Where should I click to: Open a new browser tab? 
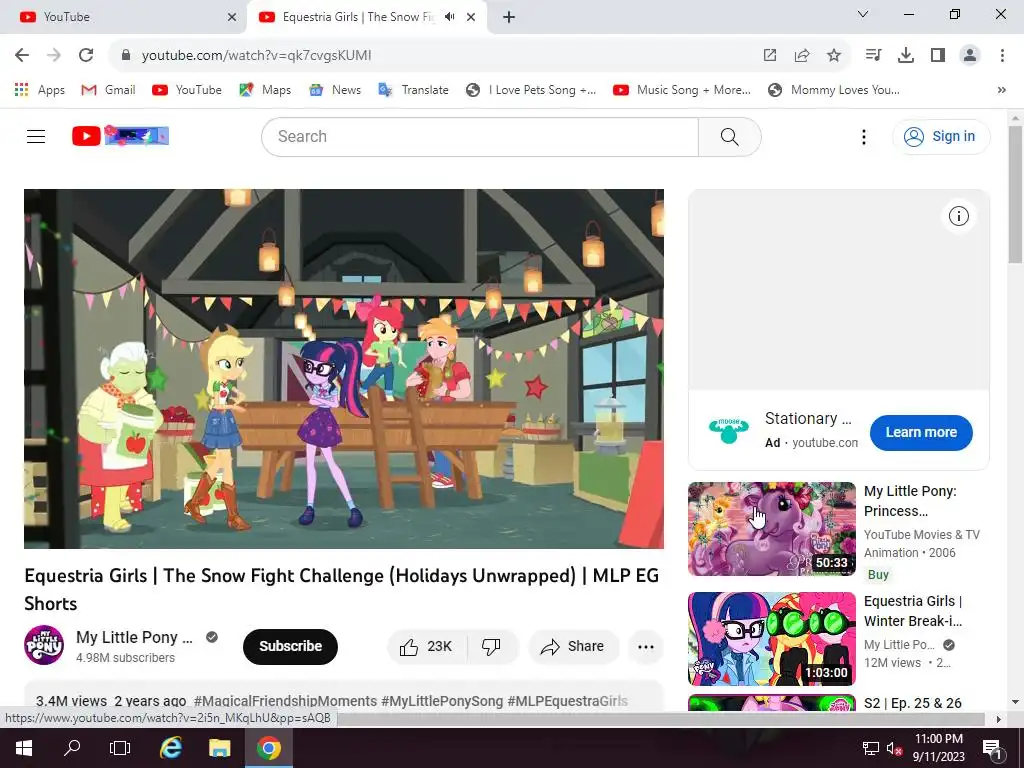pos(509,17)
